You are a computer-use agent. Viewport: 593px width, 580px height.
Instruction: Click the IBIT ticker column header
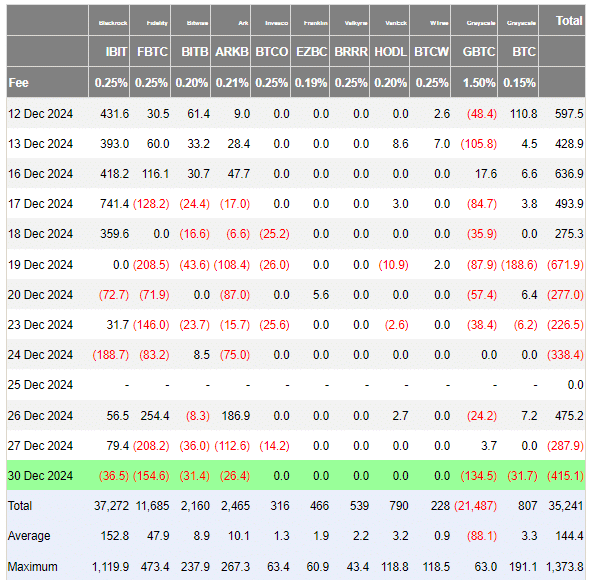(x=116, y=51)
